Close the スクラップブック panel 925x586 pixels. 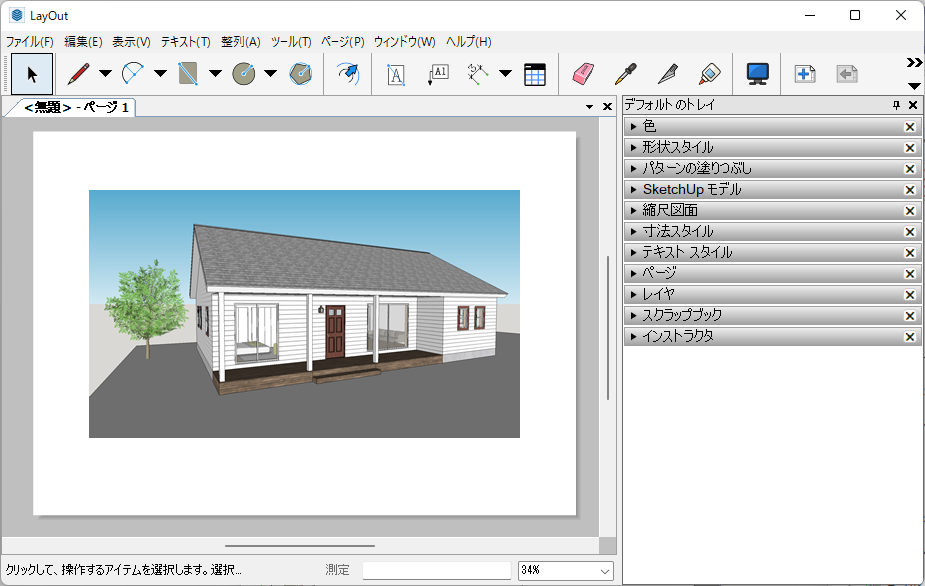coord(910,316)
